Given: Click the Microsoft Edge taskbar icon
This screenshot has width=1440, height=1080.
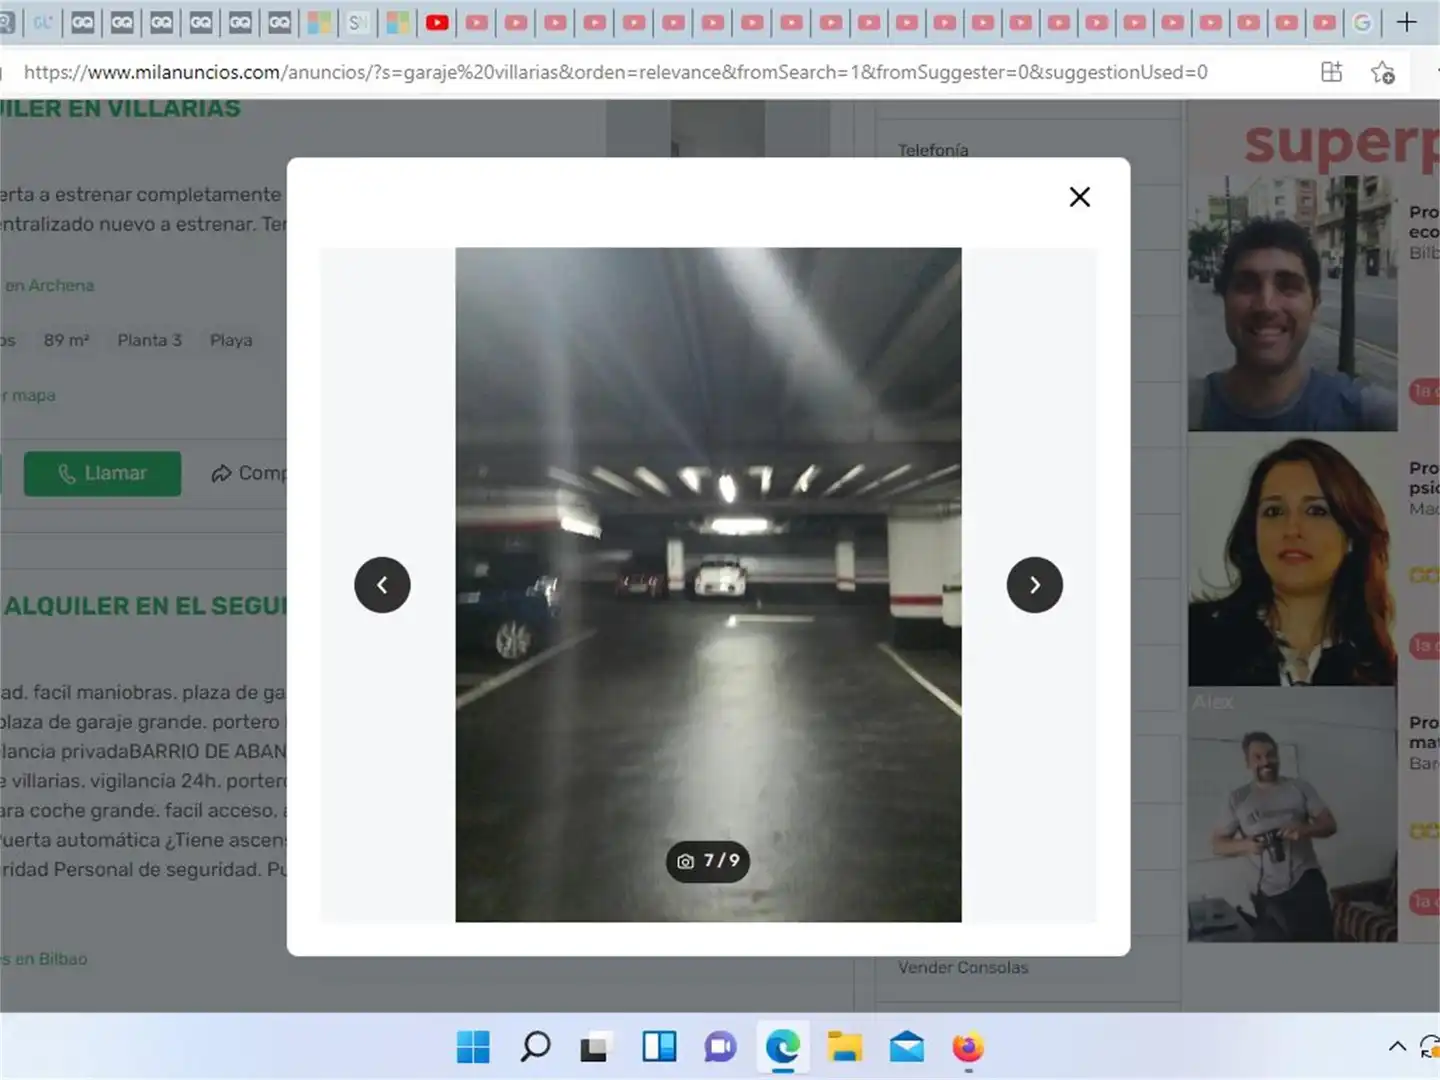Looking at the screenshot, I should click(783, 1047).
